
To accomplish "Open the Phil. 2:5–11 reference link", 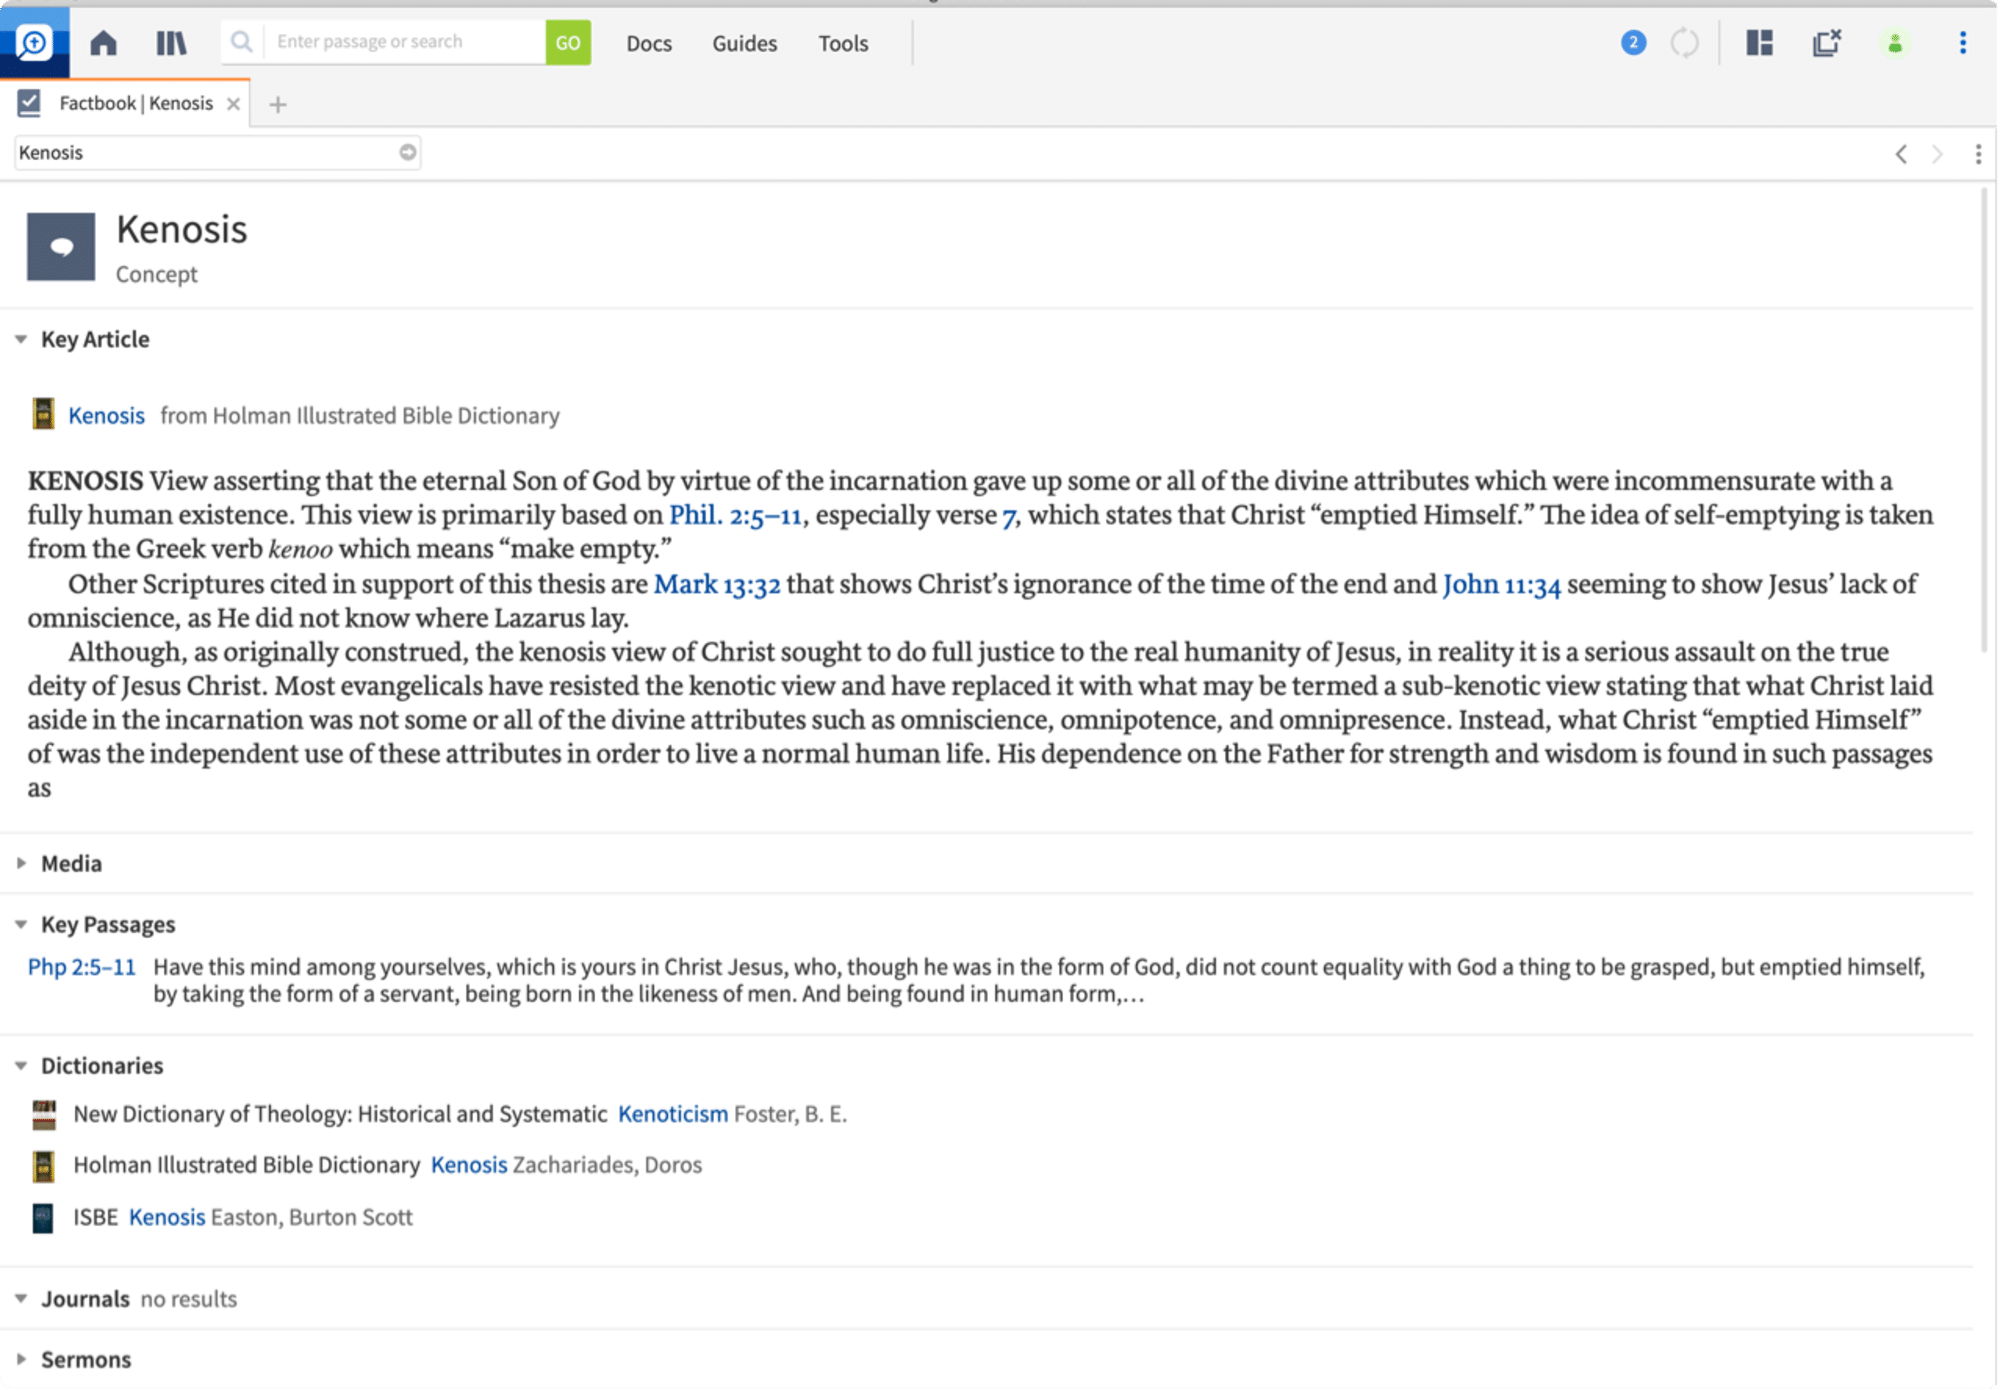I will point(735,515).
